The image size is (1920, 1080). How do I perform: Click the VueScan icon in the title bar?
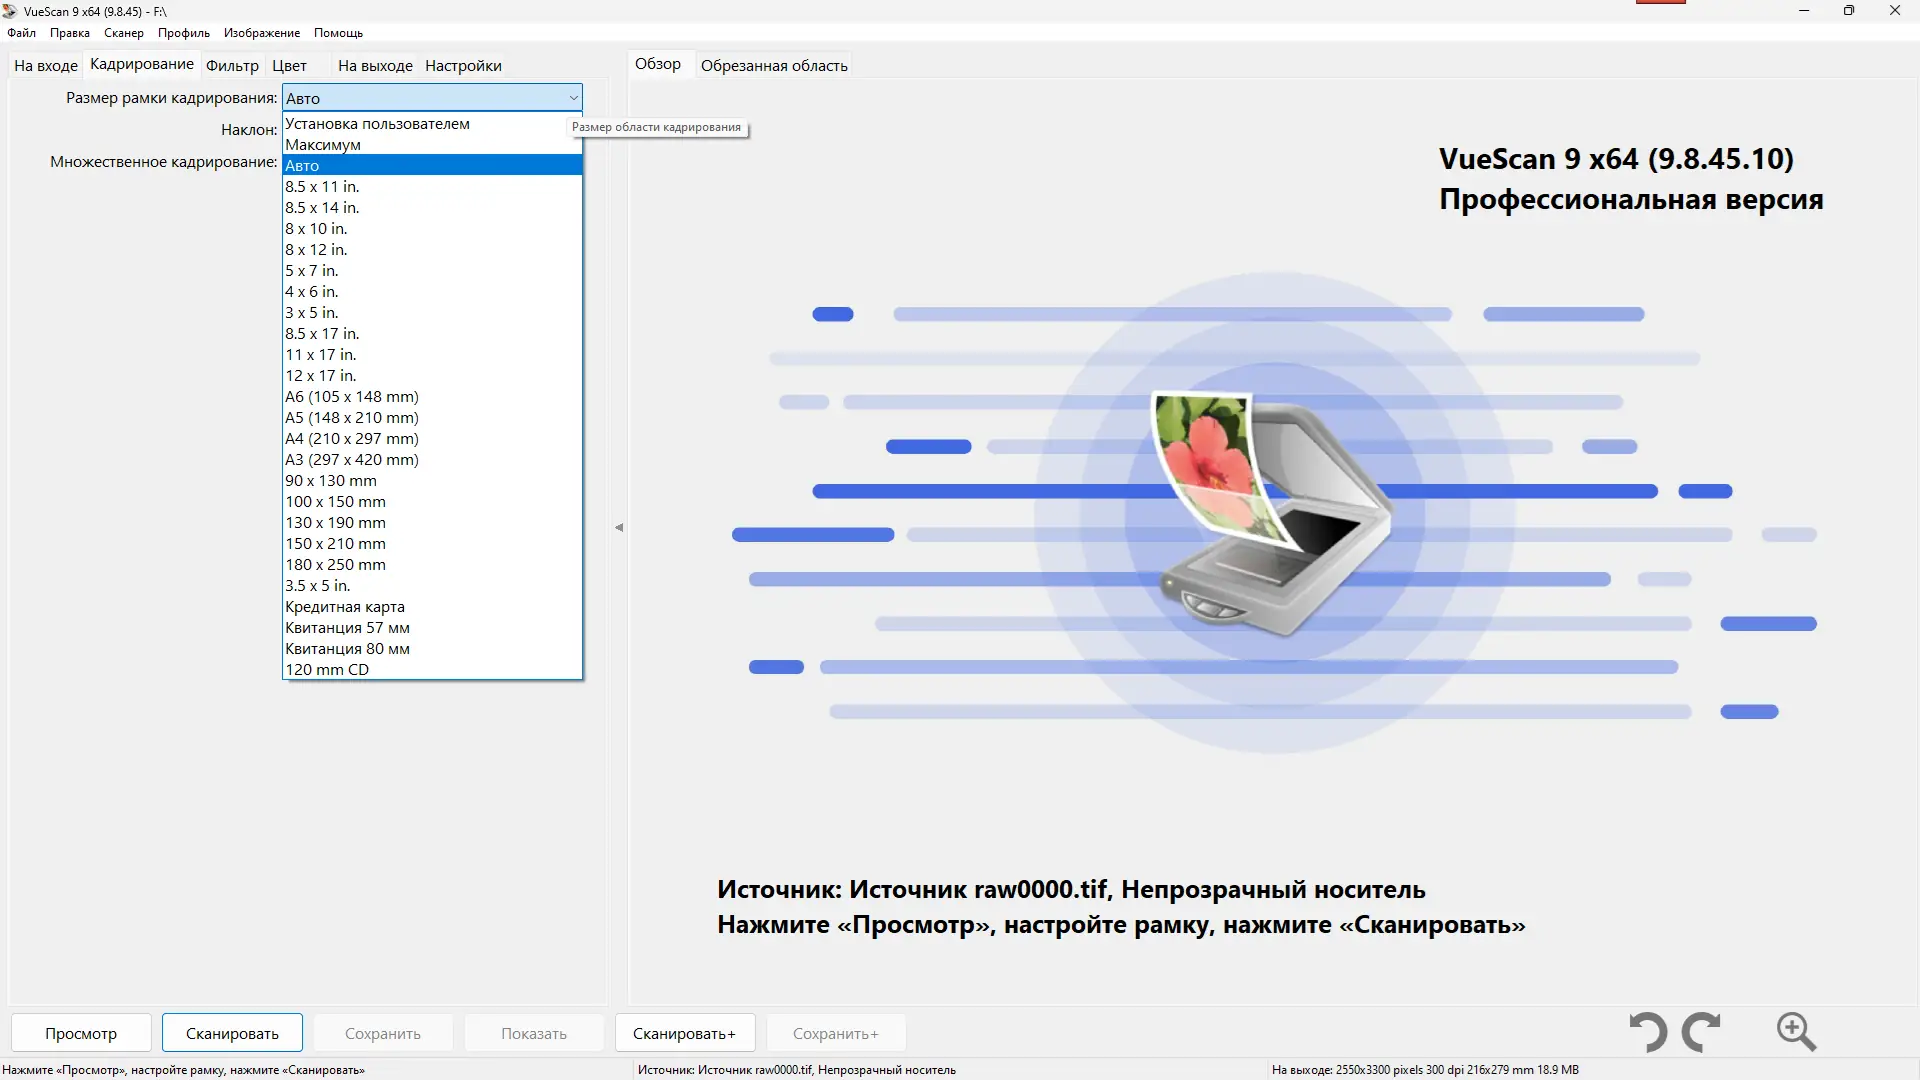tap(9, 11)
